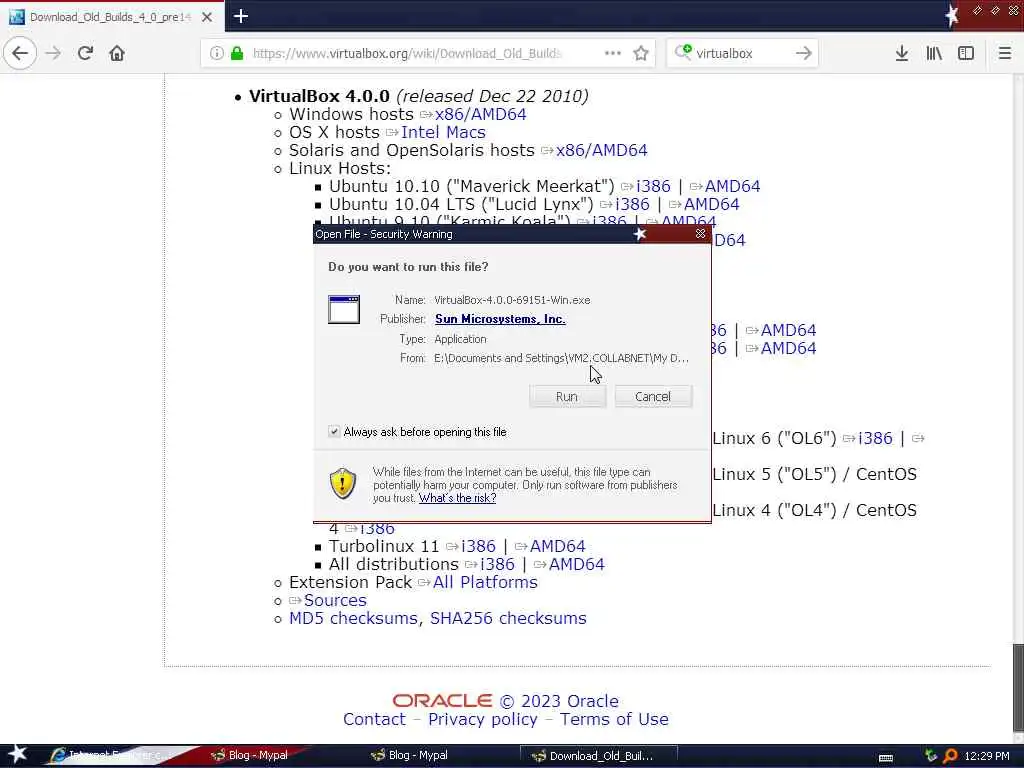
Task: Click the magnifier tray icon near the clock
Action: tap(951, 756)
